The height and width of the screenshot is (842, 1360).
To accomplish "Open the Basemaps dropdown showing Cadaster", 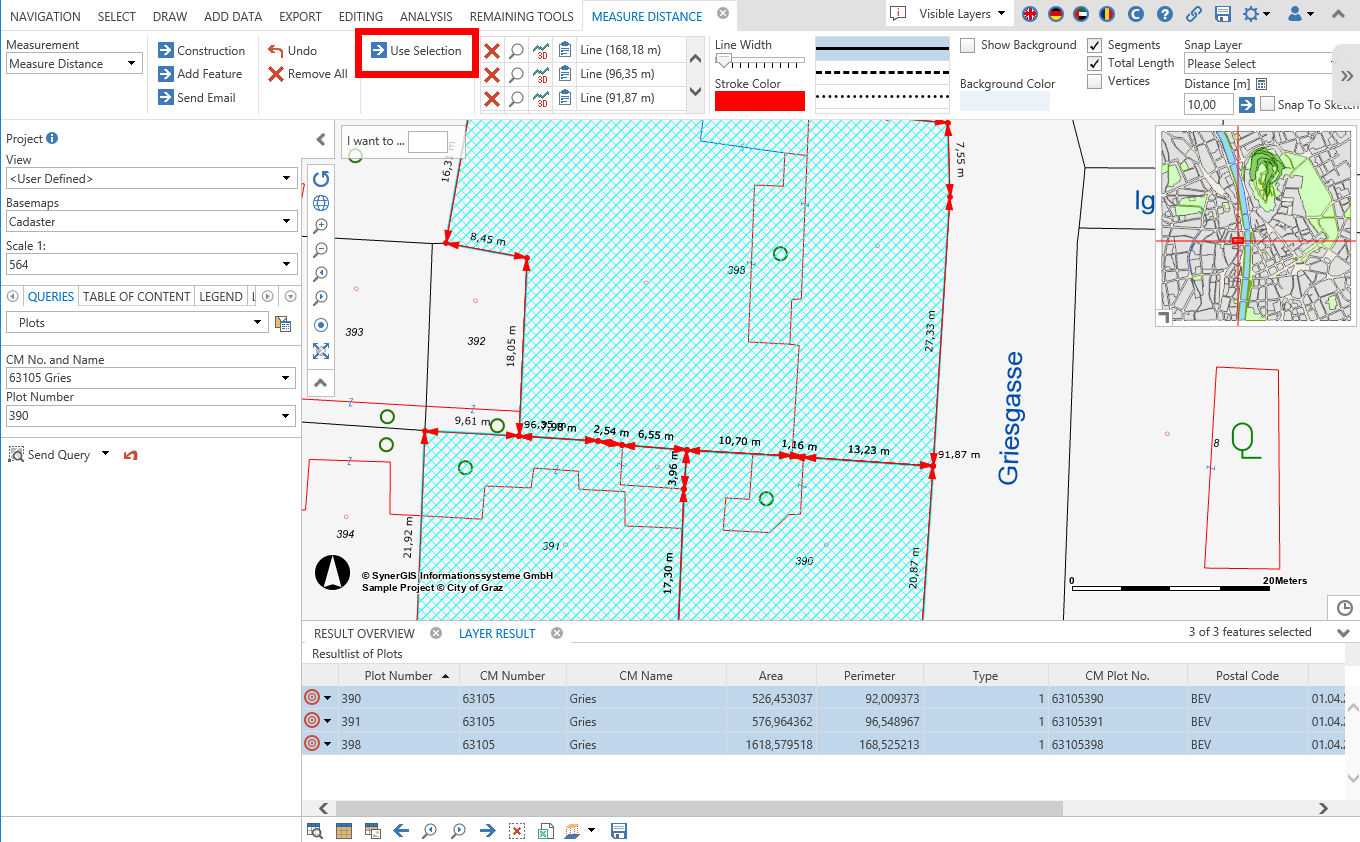I will [x=150, y=221].
